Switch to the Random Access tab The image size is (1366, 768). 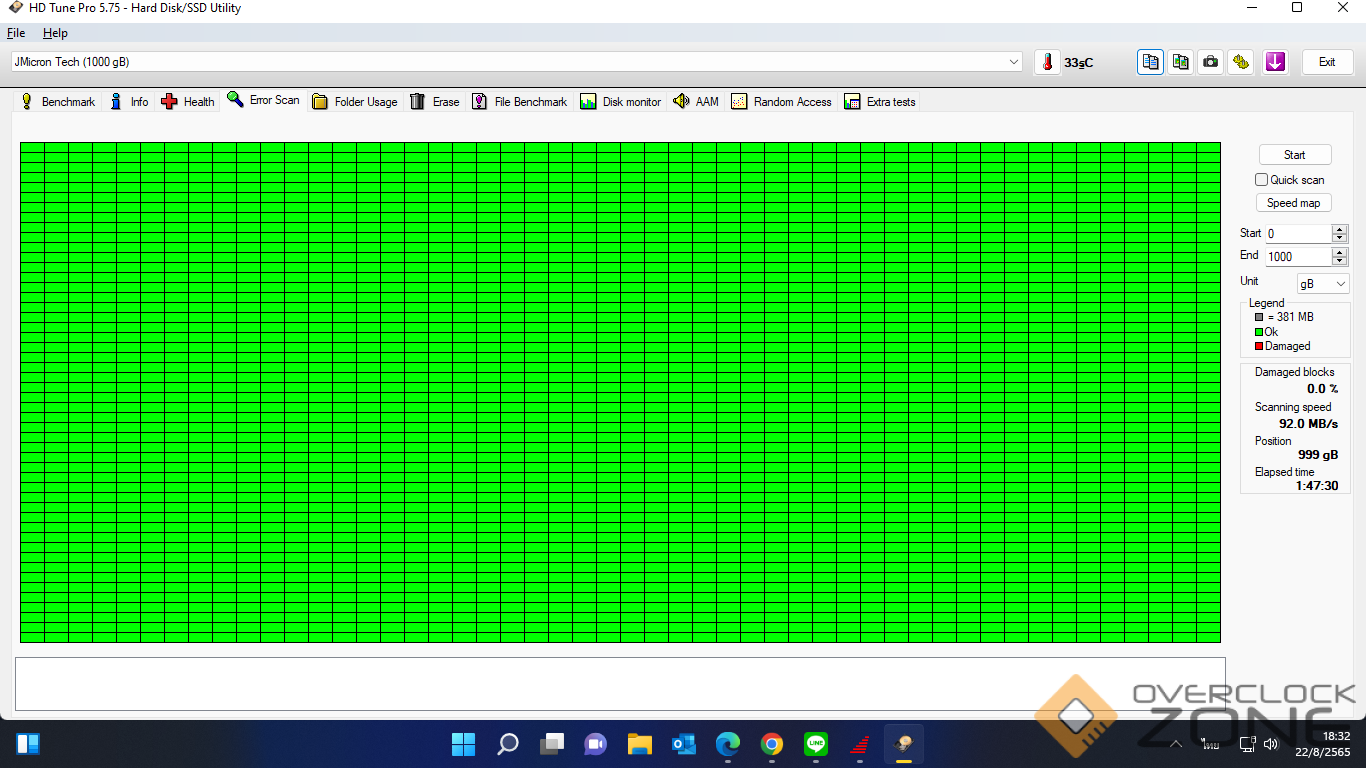pyautogui.click(x=781, y=102)
